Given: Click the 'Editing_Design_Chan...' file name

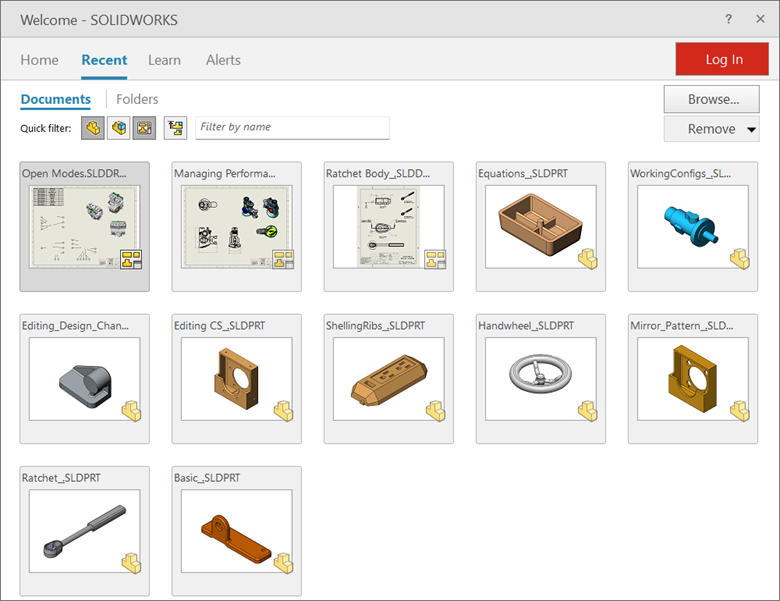Looking at the screenshot, I should coord(75,326).
